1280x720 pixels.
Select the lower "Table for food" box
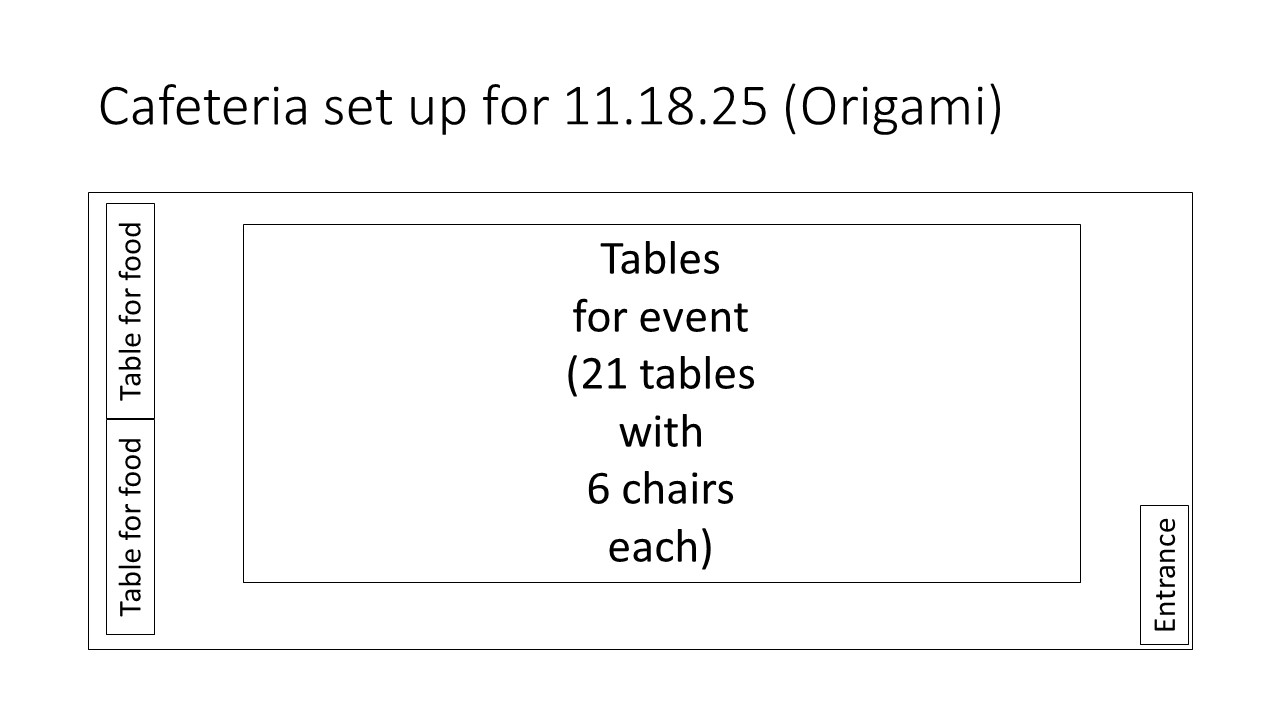coord(131,527)
